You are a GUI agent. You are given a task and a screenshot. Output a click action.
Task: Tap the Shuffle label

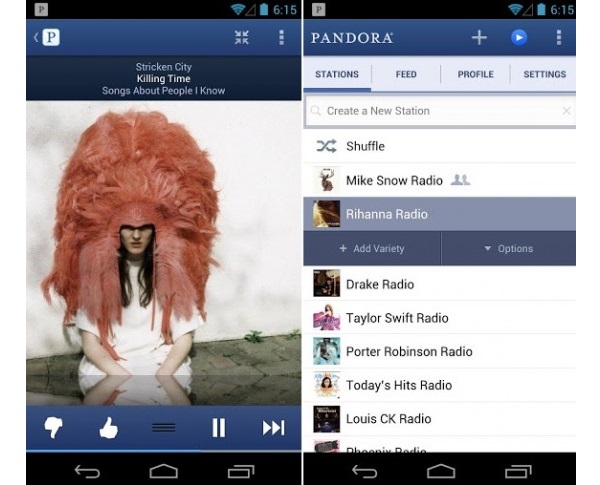(365, 146)
